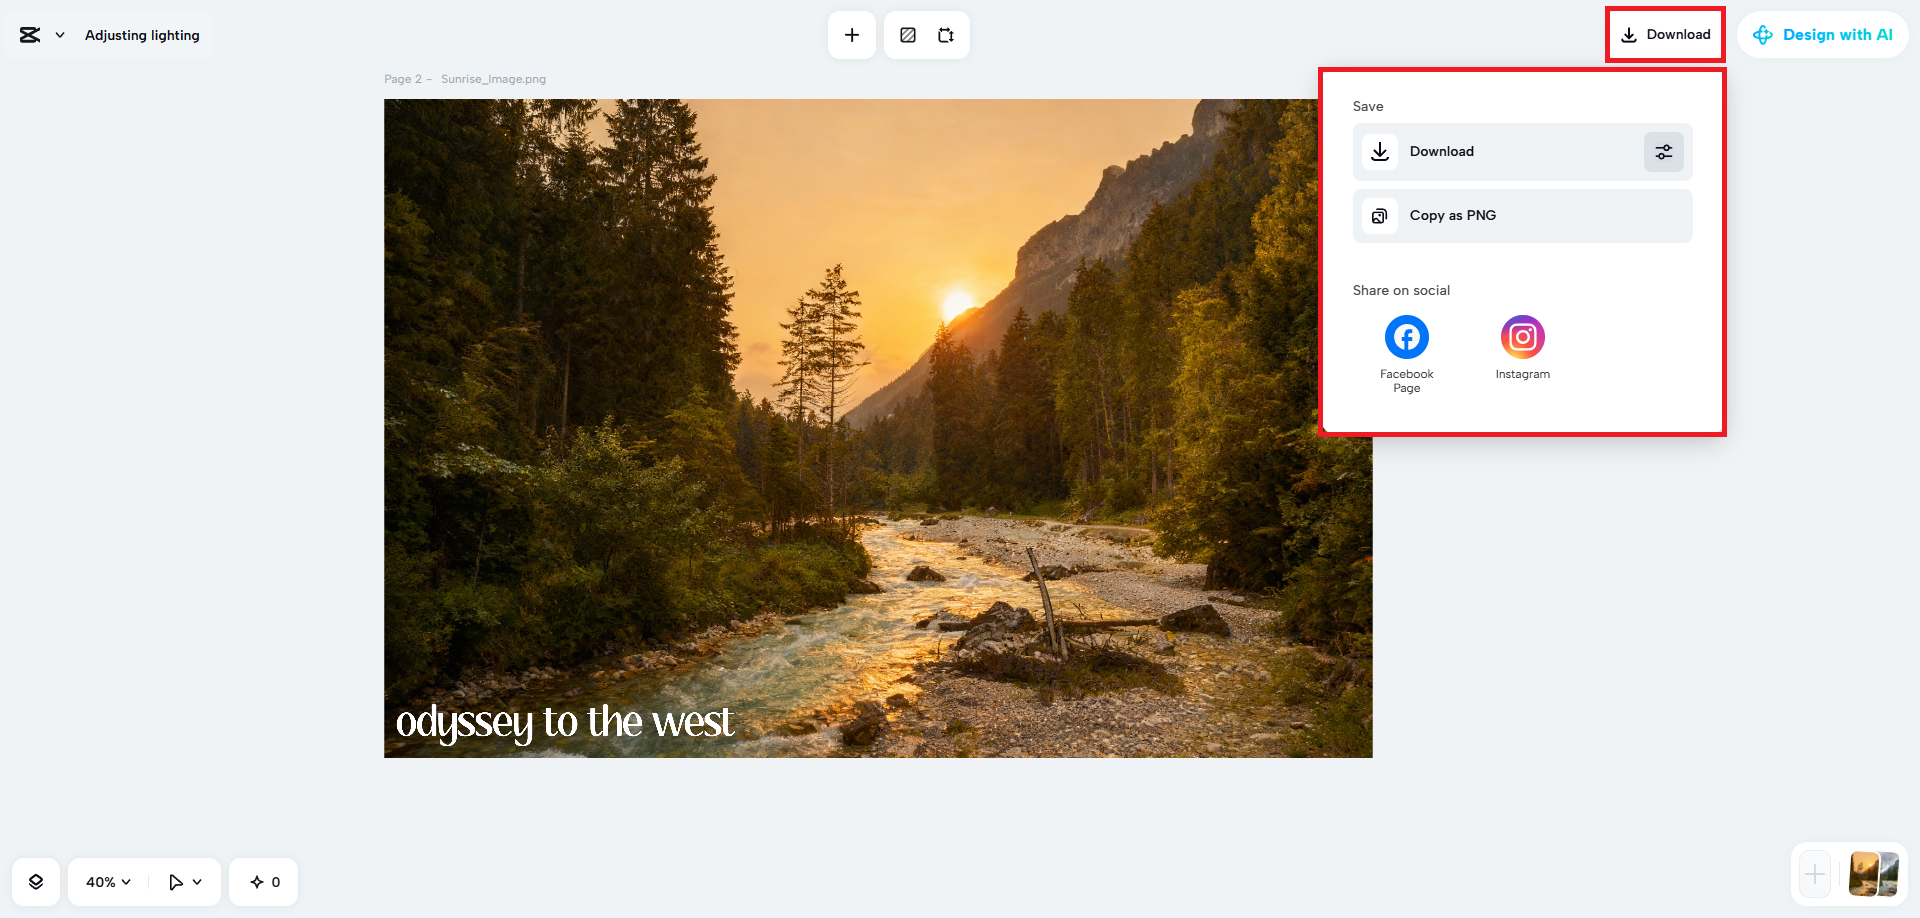Check the sparkle credits counter

(264, 882)
